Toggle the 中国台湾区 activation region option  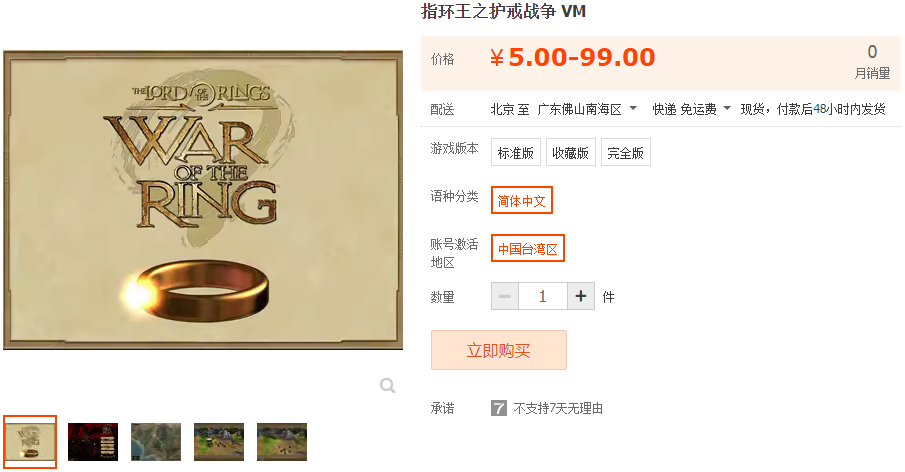tap(528, 248)
